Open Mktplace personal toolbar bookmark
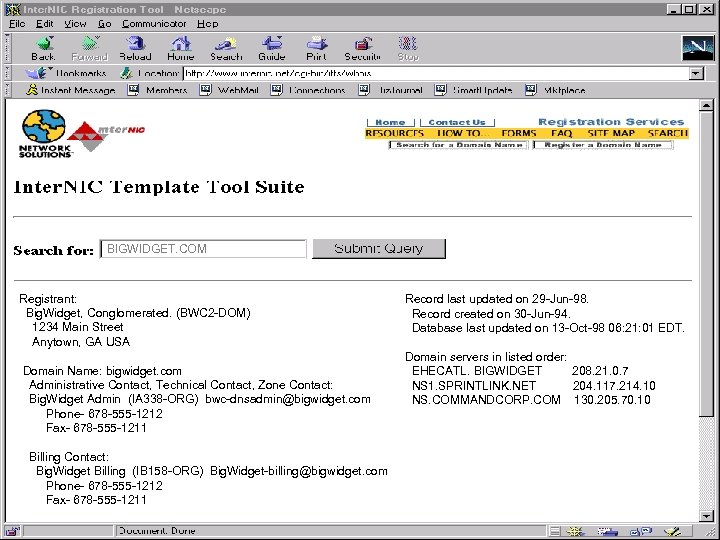This screenshot has height=540, width=720. pos(556,90)
